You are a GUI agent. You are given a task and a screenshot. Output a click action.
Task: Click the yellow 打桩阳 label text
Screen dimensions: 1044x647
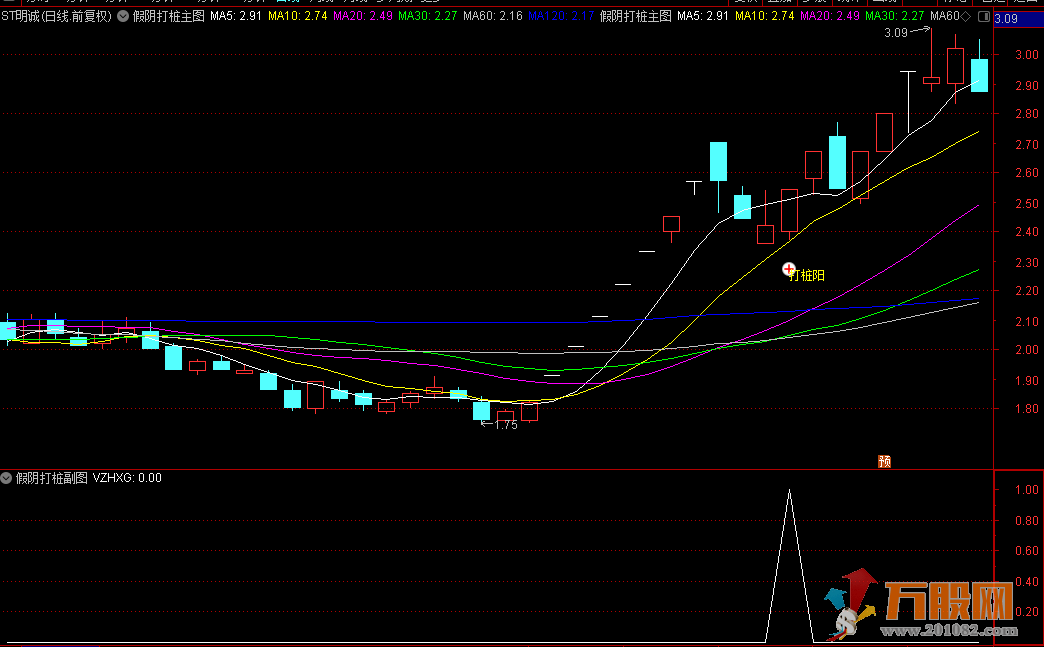[807, 276]
